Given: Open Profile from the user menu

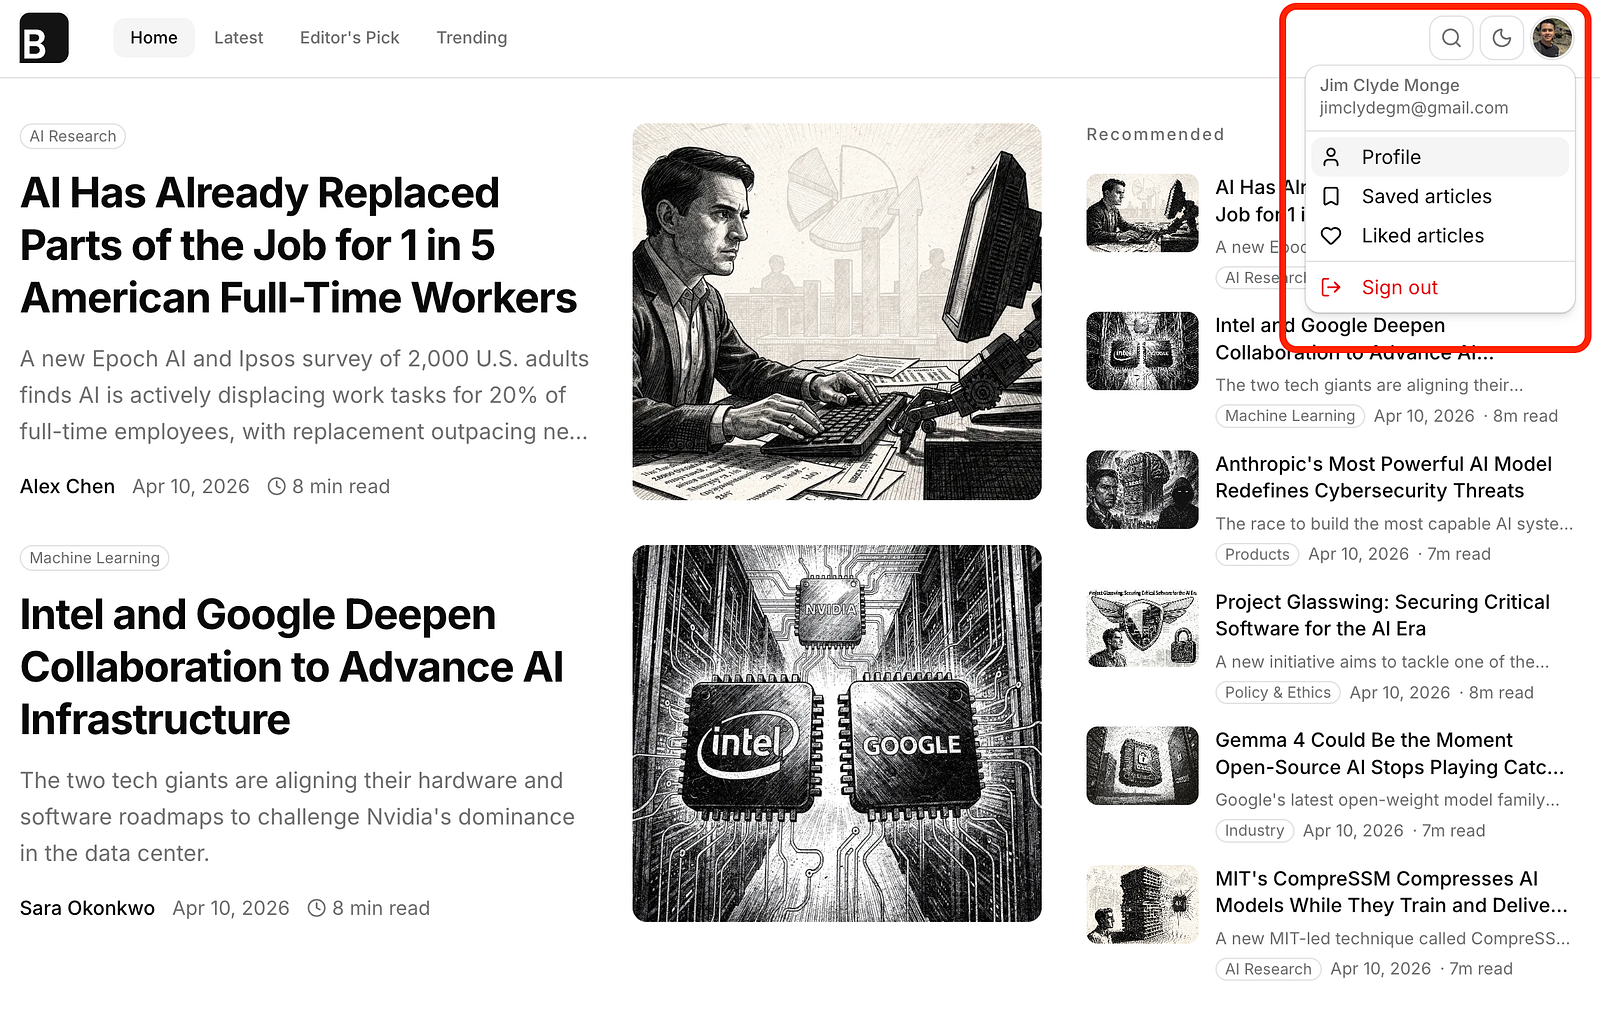Looking at the screenshot, I should pos(1440,157).
